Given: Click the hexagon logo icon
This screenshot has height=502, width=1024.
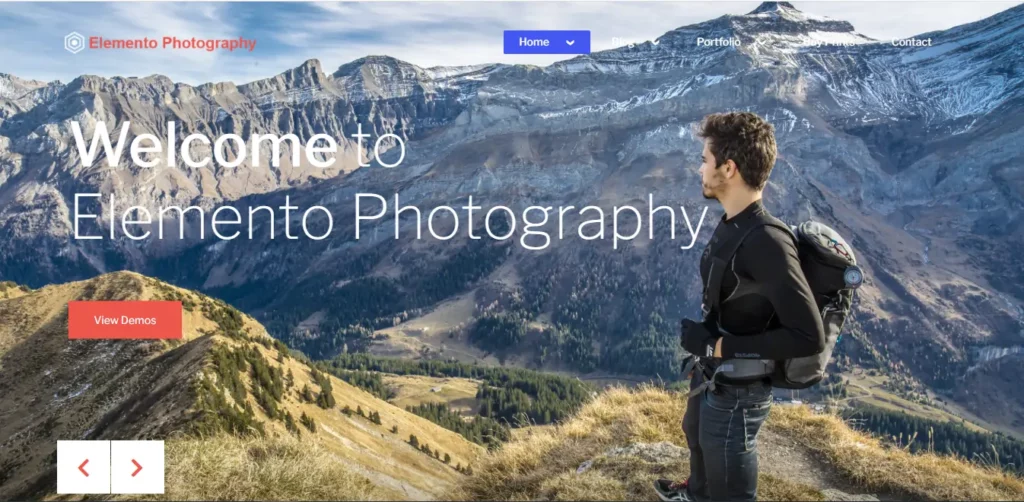Looking at the screenshot, I should tap(74, 43).
